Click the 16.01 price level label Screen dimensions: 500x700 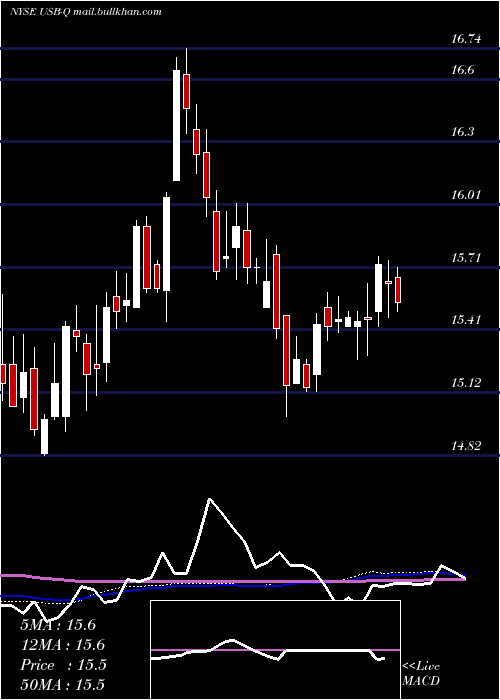pos(466,195)
